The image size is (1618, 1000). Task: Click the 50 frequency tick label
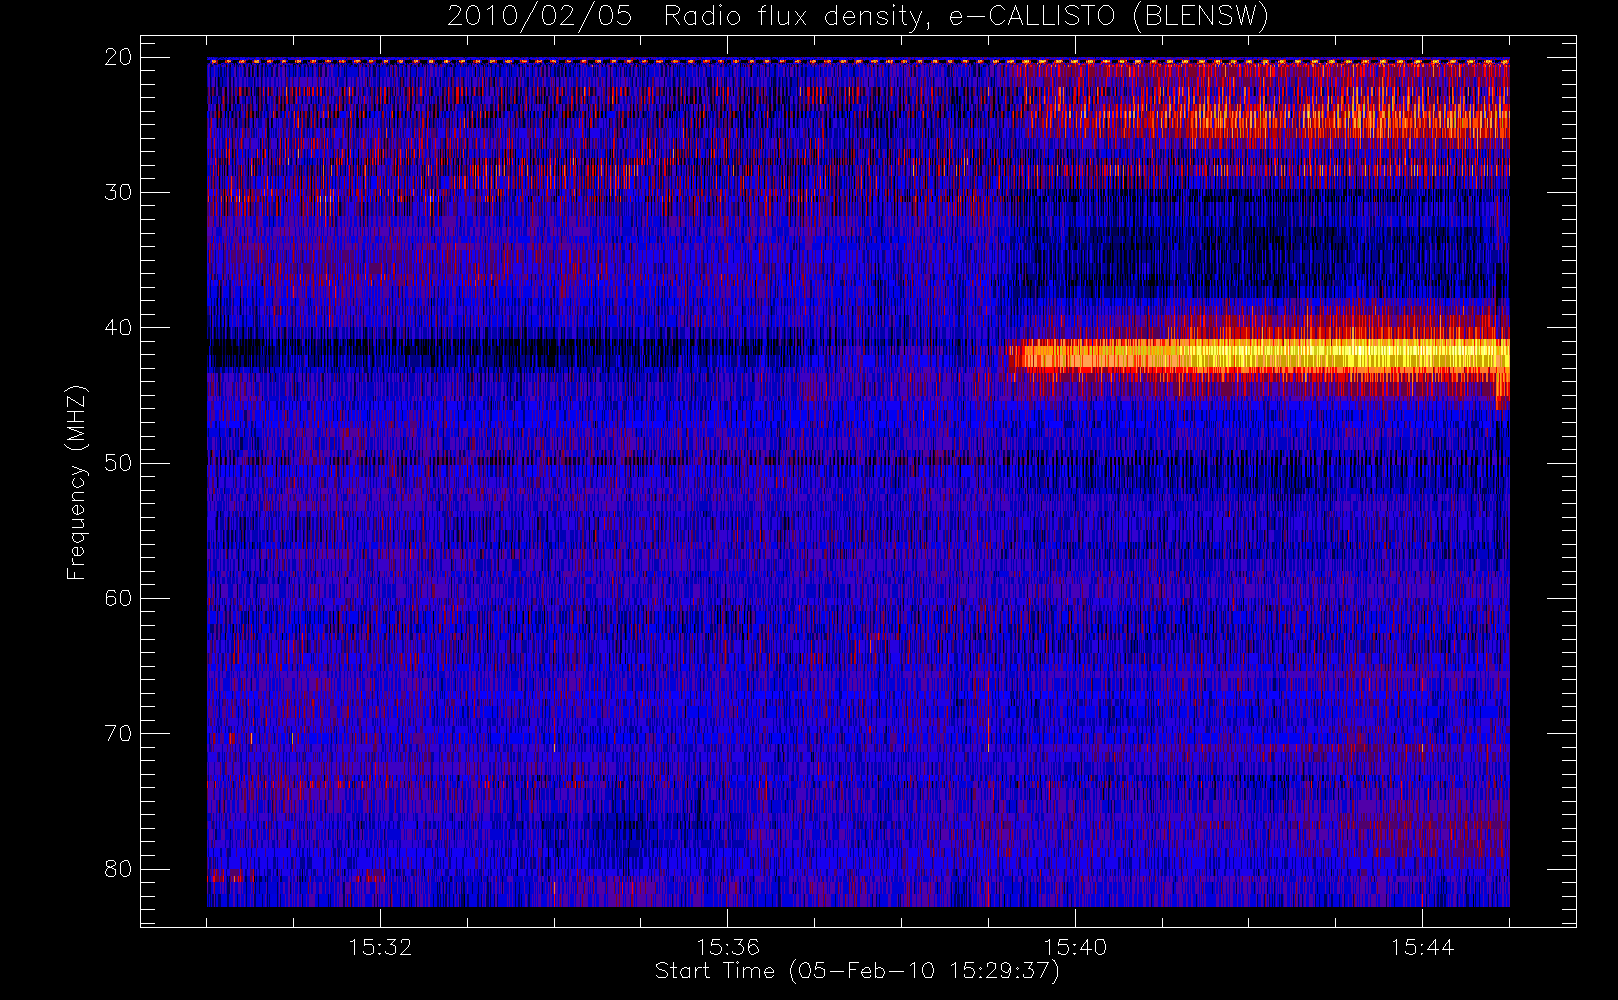point(118,463)
